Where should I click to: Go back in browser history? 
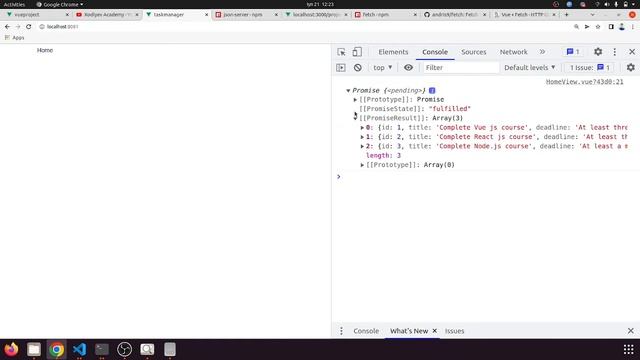point(7,27)
